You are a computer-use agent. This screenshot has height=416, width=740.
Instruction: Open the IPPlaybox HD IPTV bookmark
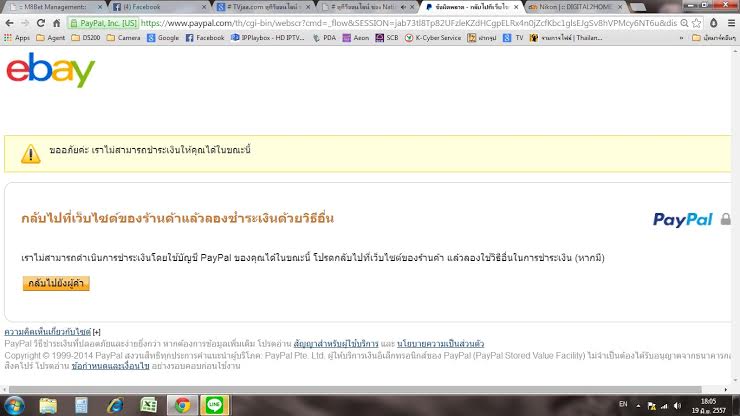[268, 38]
